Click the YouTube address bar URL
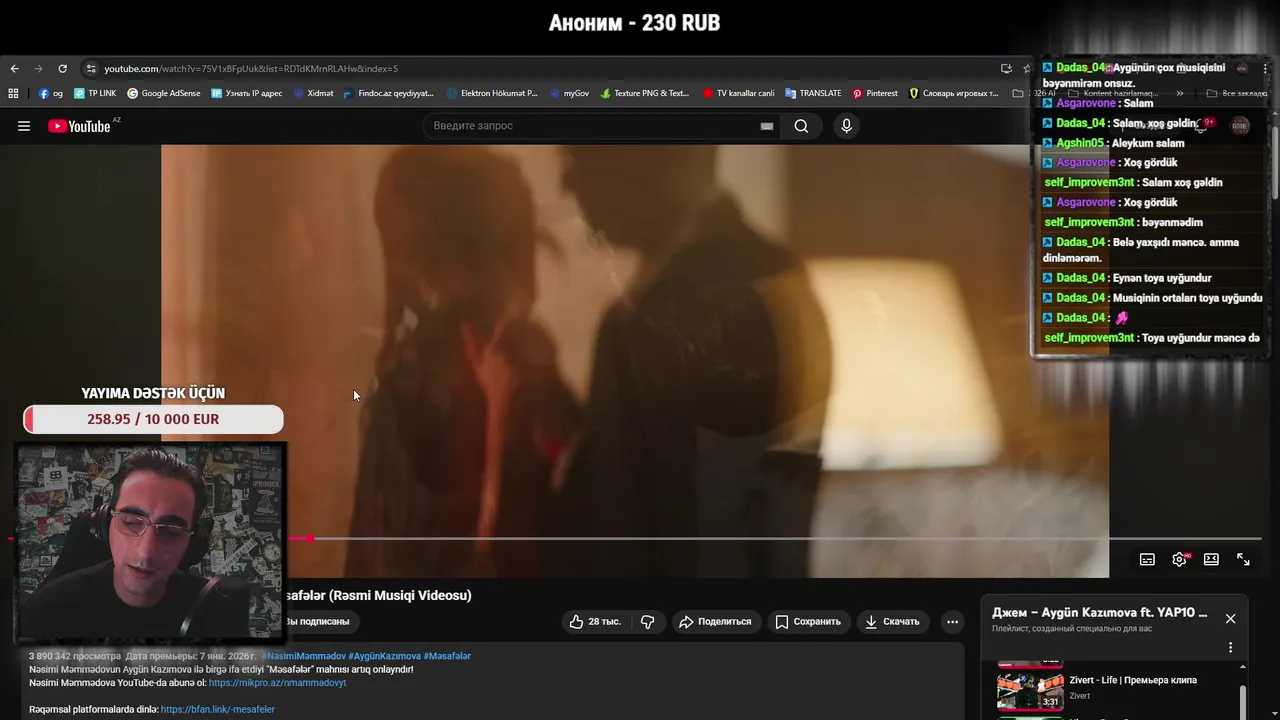1280x720 pixels. point(251,69)
